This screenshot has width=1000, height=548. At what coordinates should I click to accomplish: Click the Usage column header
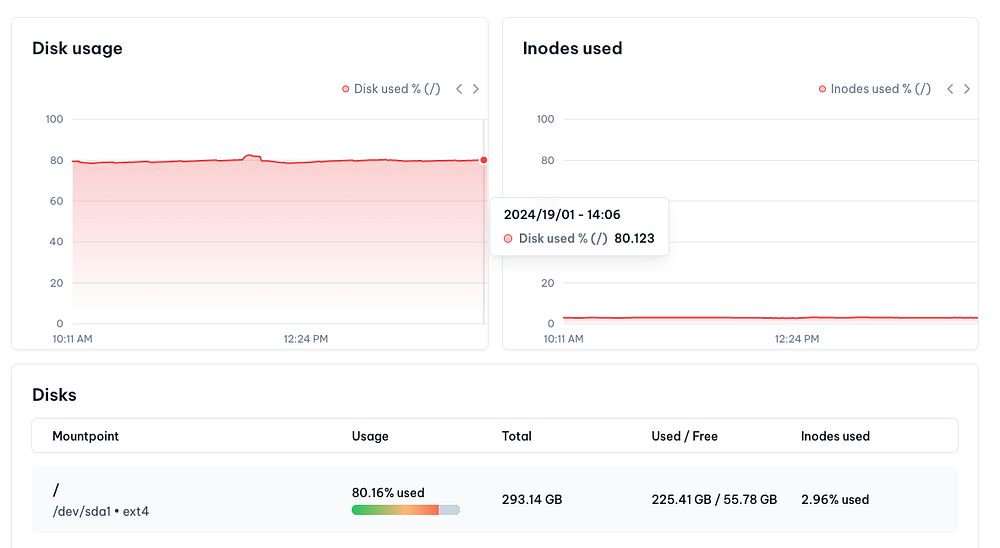coord(370,436)
